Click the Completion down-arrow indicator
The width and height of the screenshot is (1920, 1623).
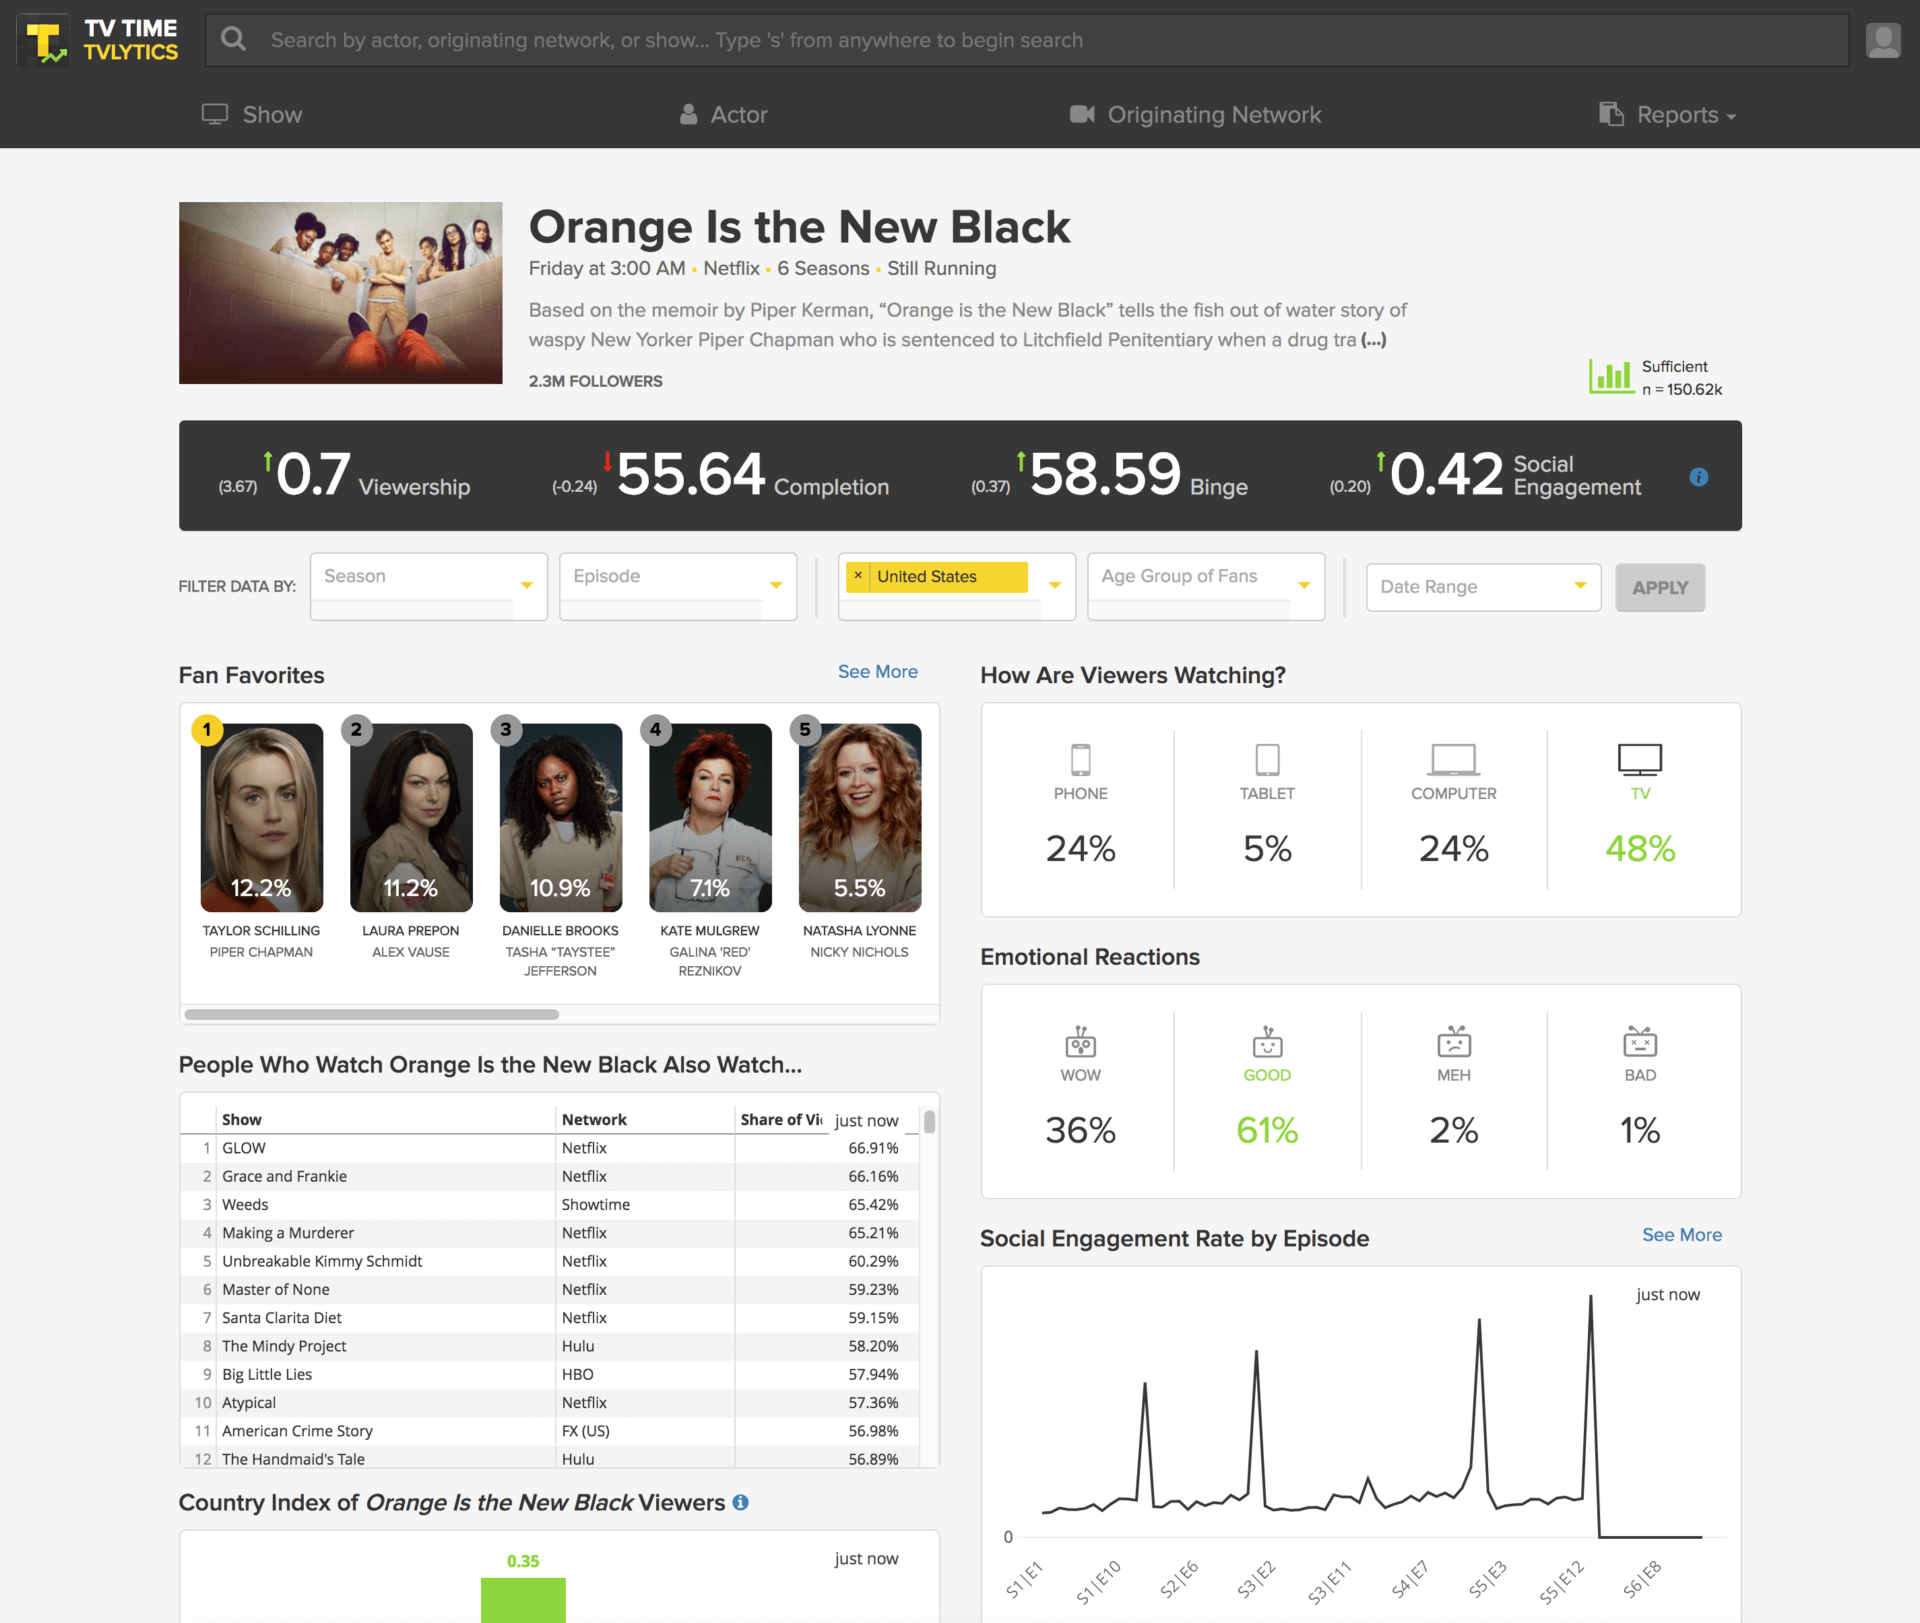pyautogui.click(x=608, y=461)
